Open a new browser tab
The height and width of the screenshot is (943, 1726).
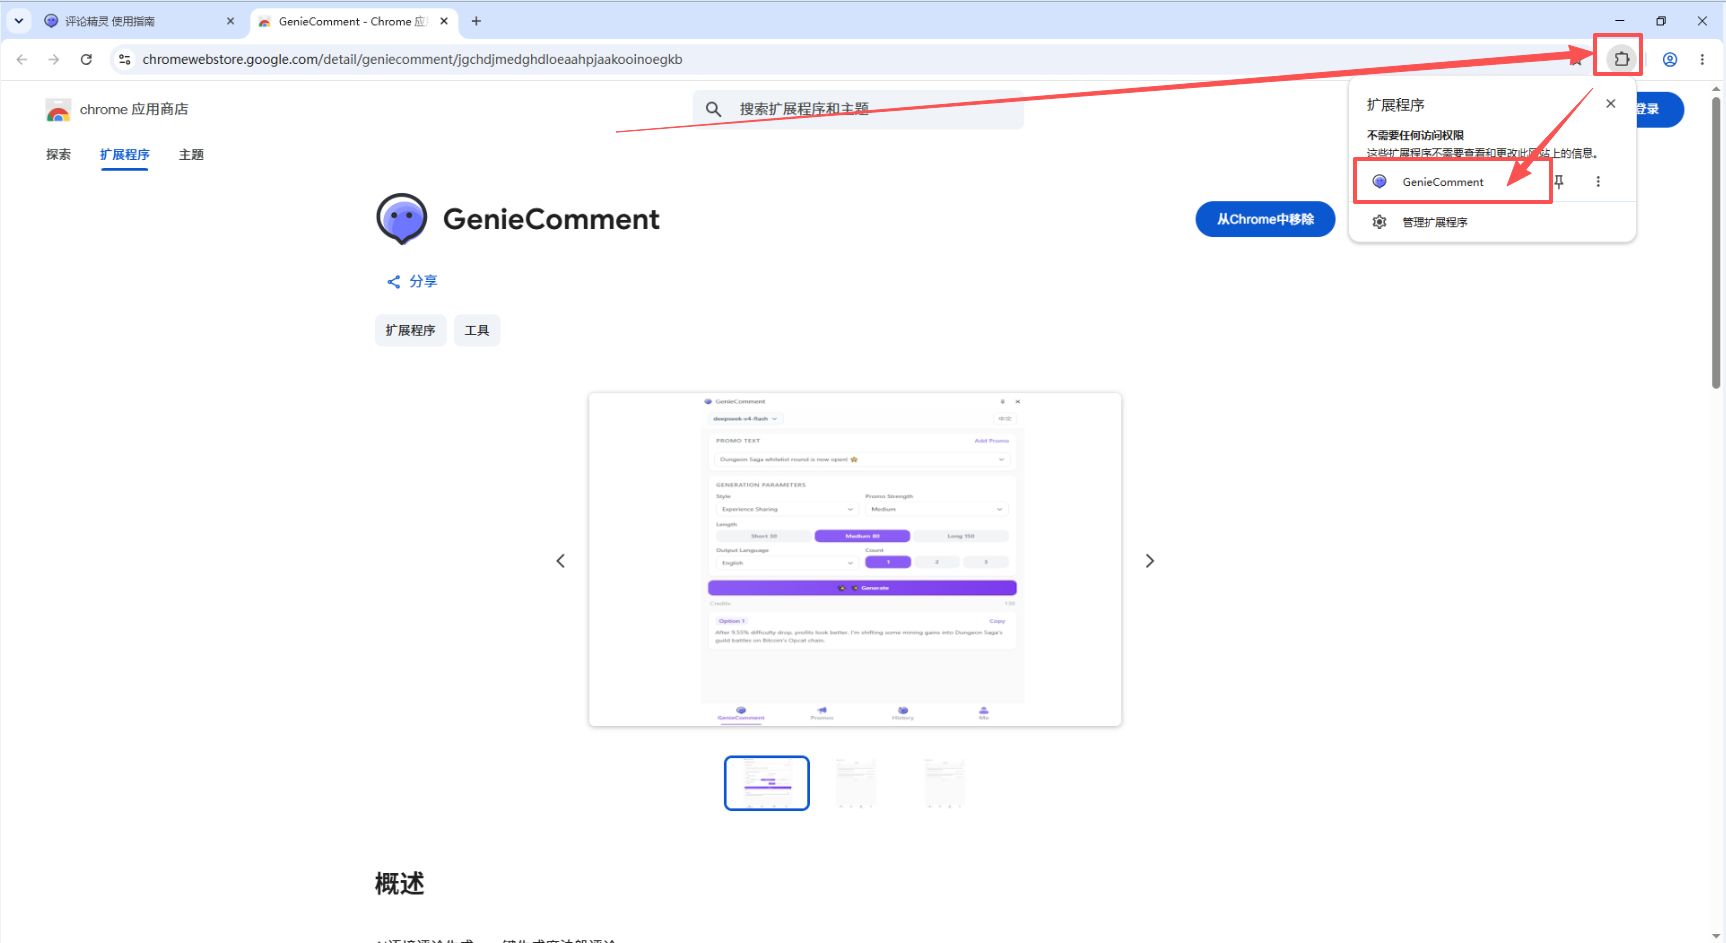[x=476, y=21]
